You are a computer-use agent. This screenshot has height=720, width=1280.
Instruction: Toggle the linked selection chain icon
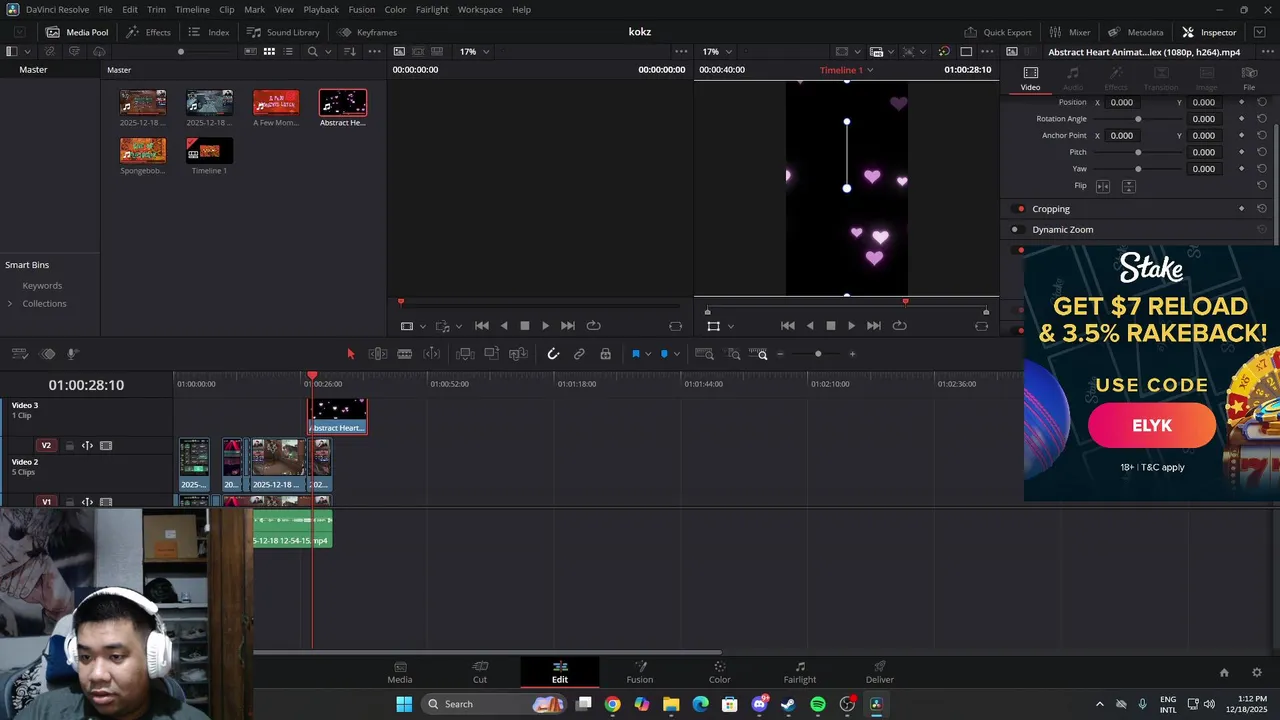point(579,354)
